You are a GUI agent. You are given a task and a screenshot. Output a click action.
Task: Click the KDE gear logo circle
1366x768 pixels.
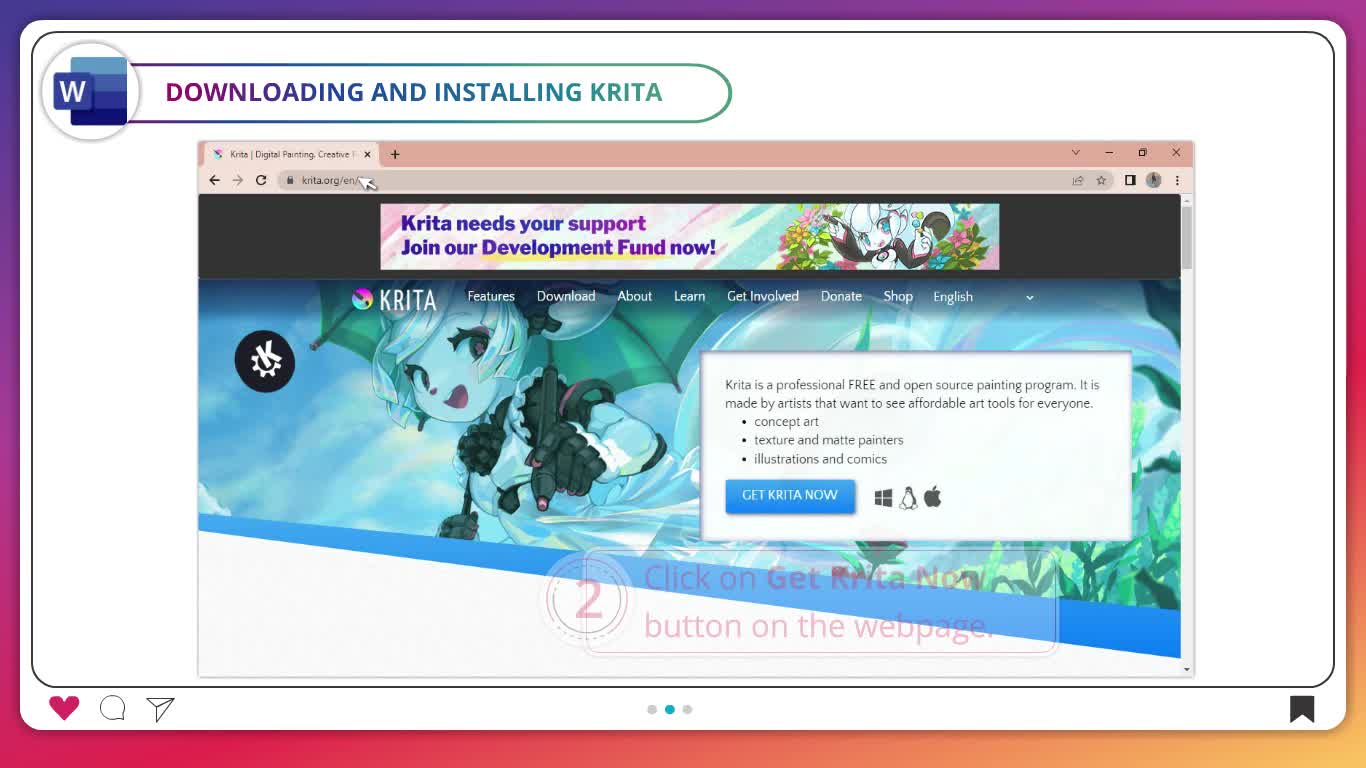265,361
